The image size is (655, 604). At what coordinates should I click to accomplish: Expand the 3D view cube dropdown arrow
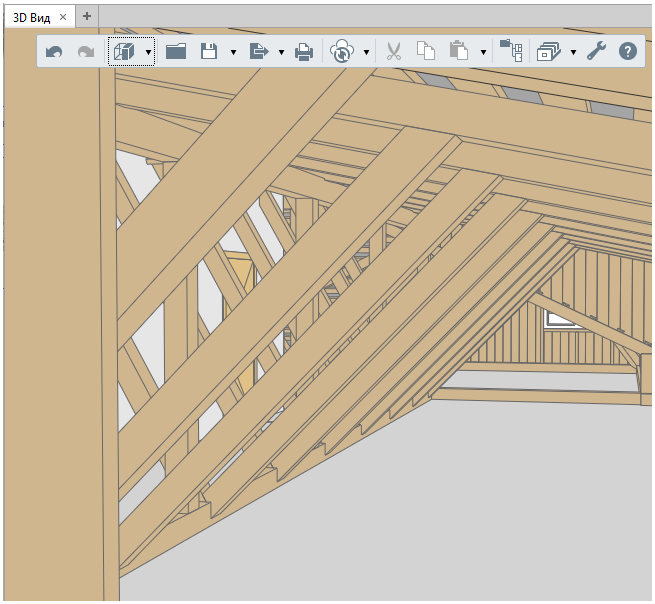pyautogui.click(x=148, y=52)
